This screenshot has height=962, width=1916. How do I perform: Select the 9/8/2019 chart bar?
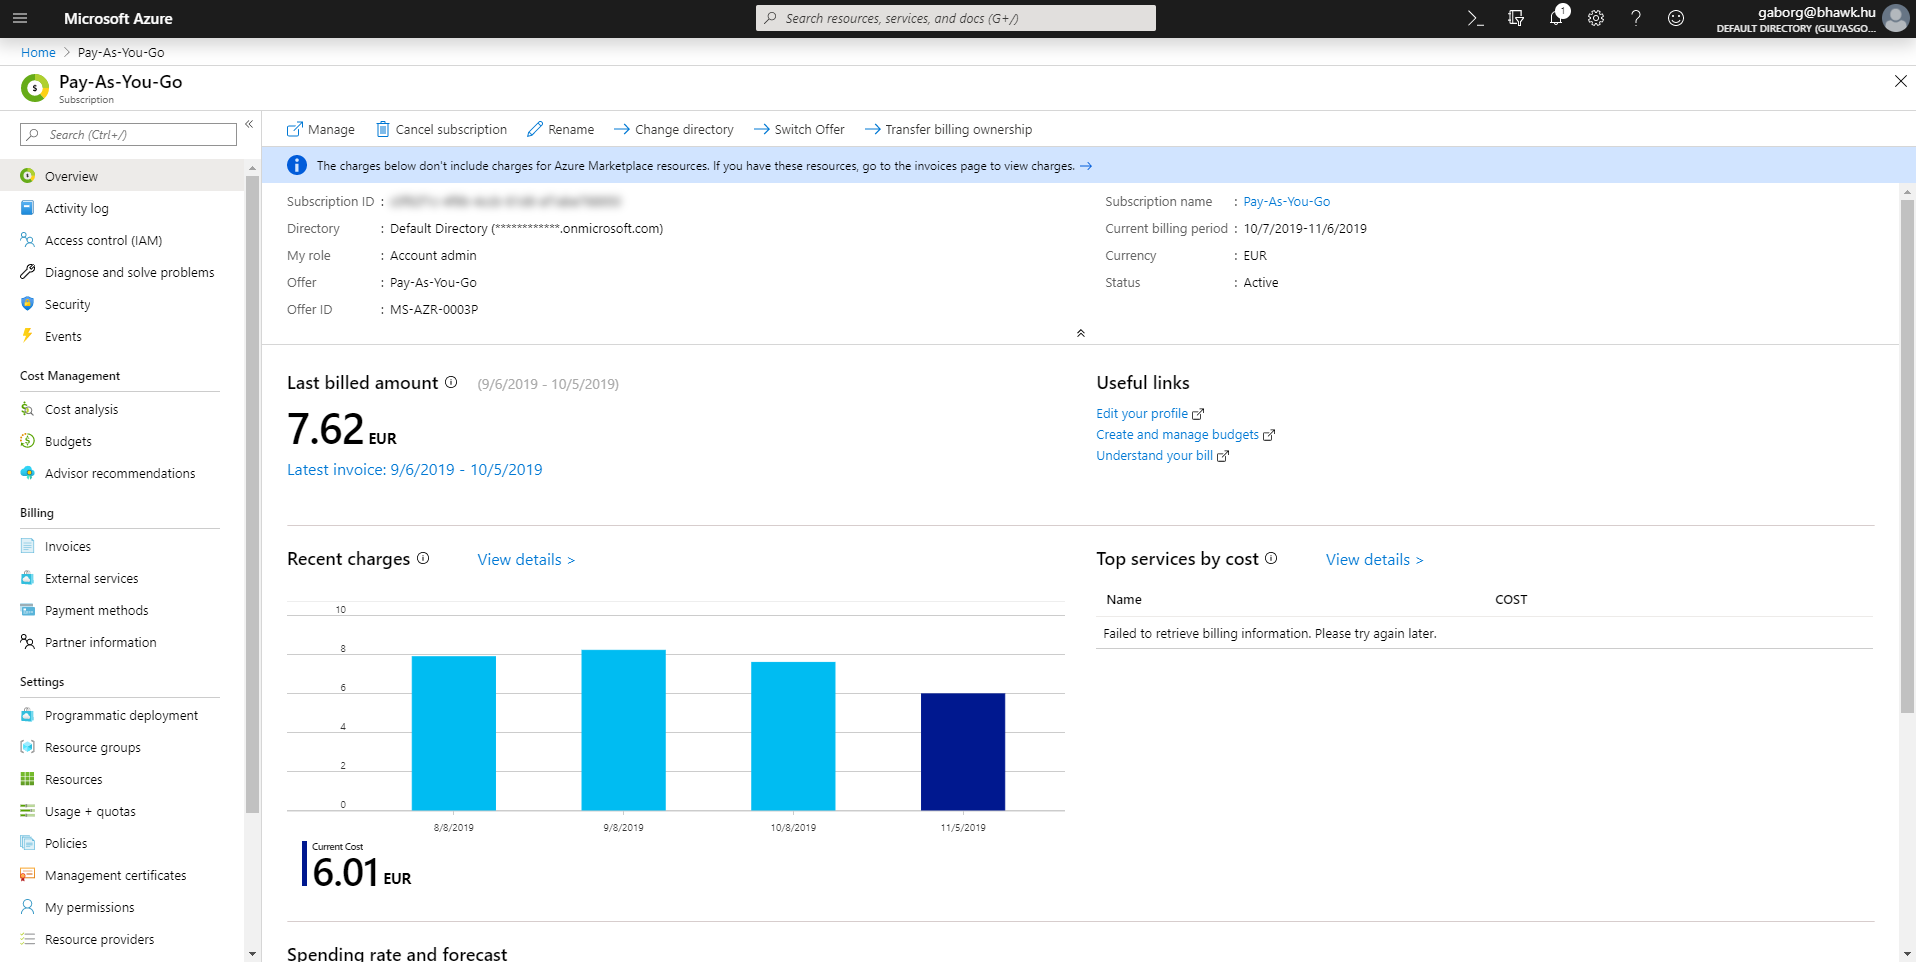[624, 730]
